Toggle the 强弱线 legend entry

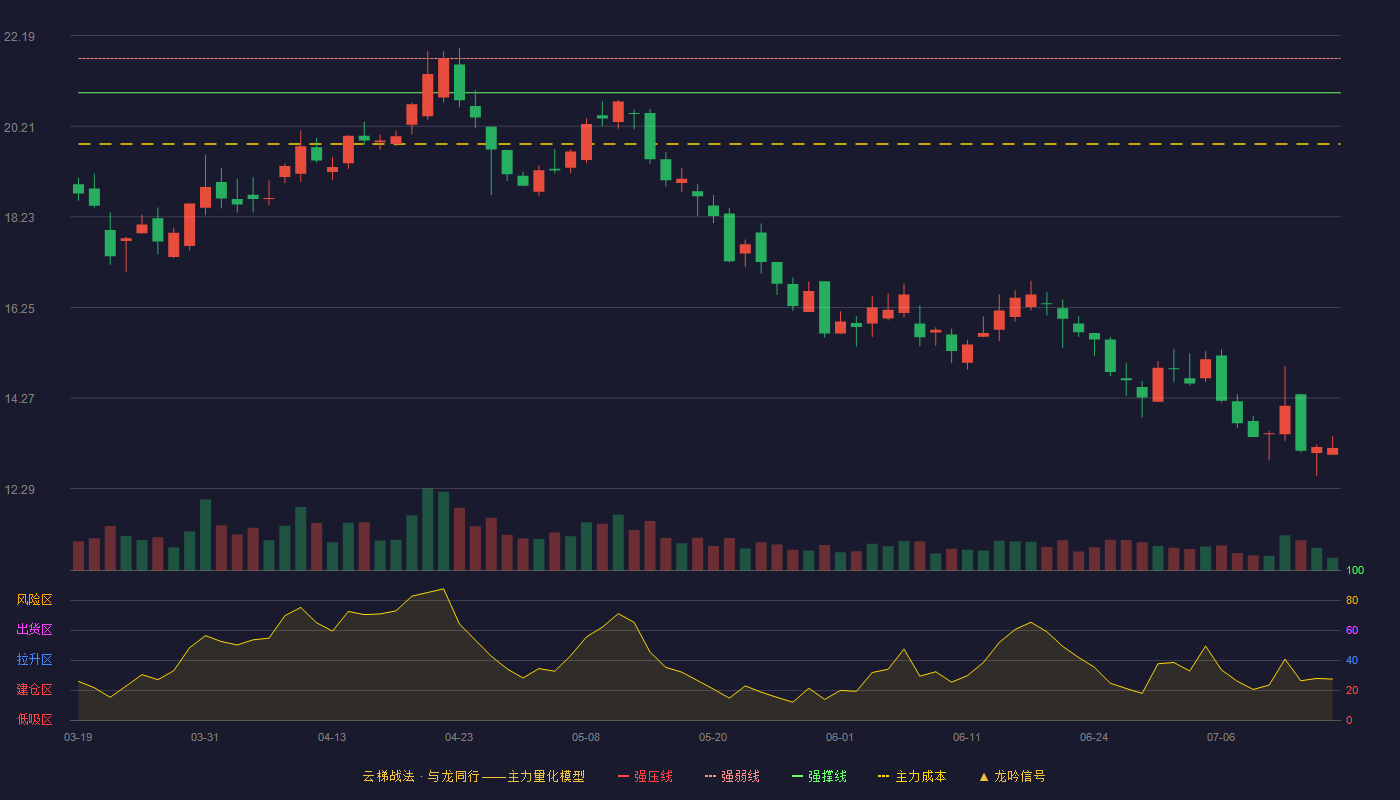732,776
